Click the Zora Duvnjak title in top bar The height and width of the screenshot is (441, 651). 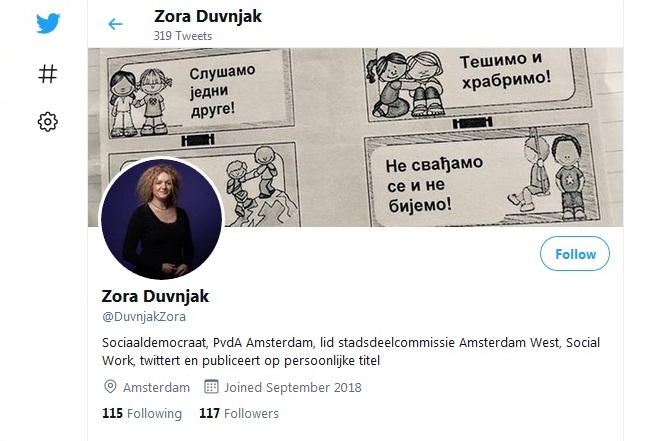pos(208,17)
